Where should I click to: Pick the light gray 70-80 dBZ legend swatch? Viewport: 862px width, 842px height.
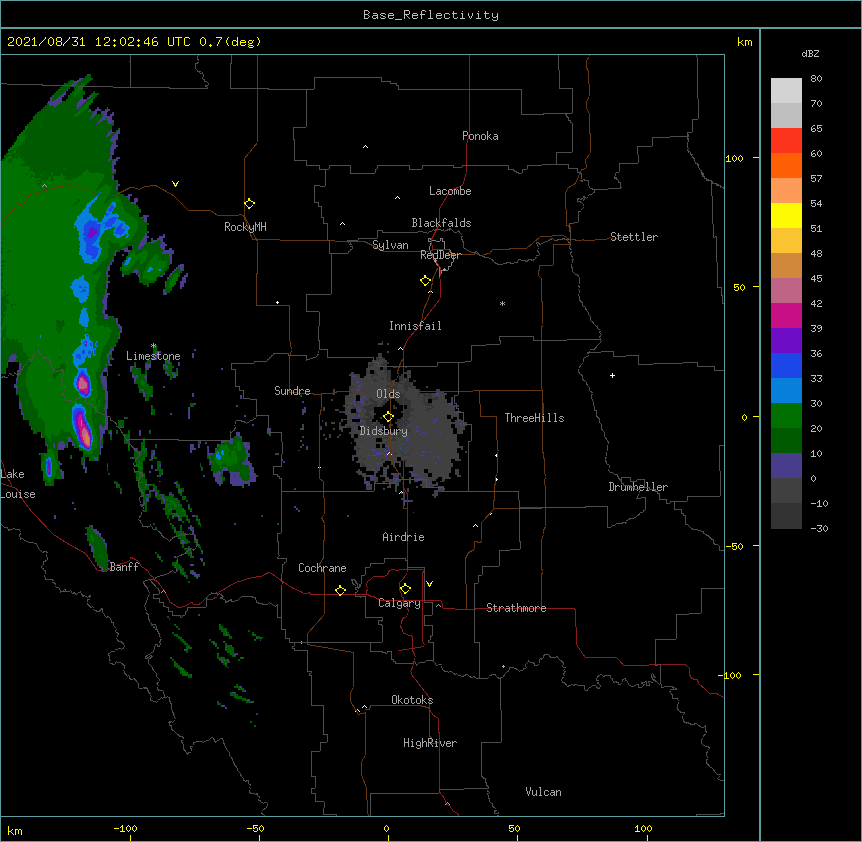pos(786,91)
